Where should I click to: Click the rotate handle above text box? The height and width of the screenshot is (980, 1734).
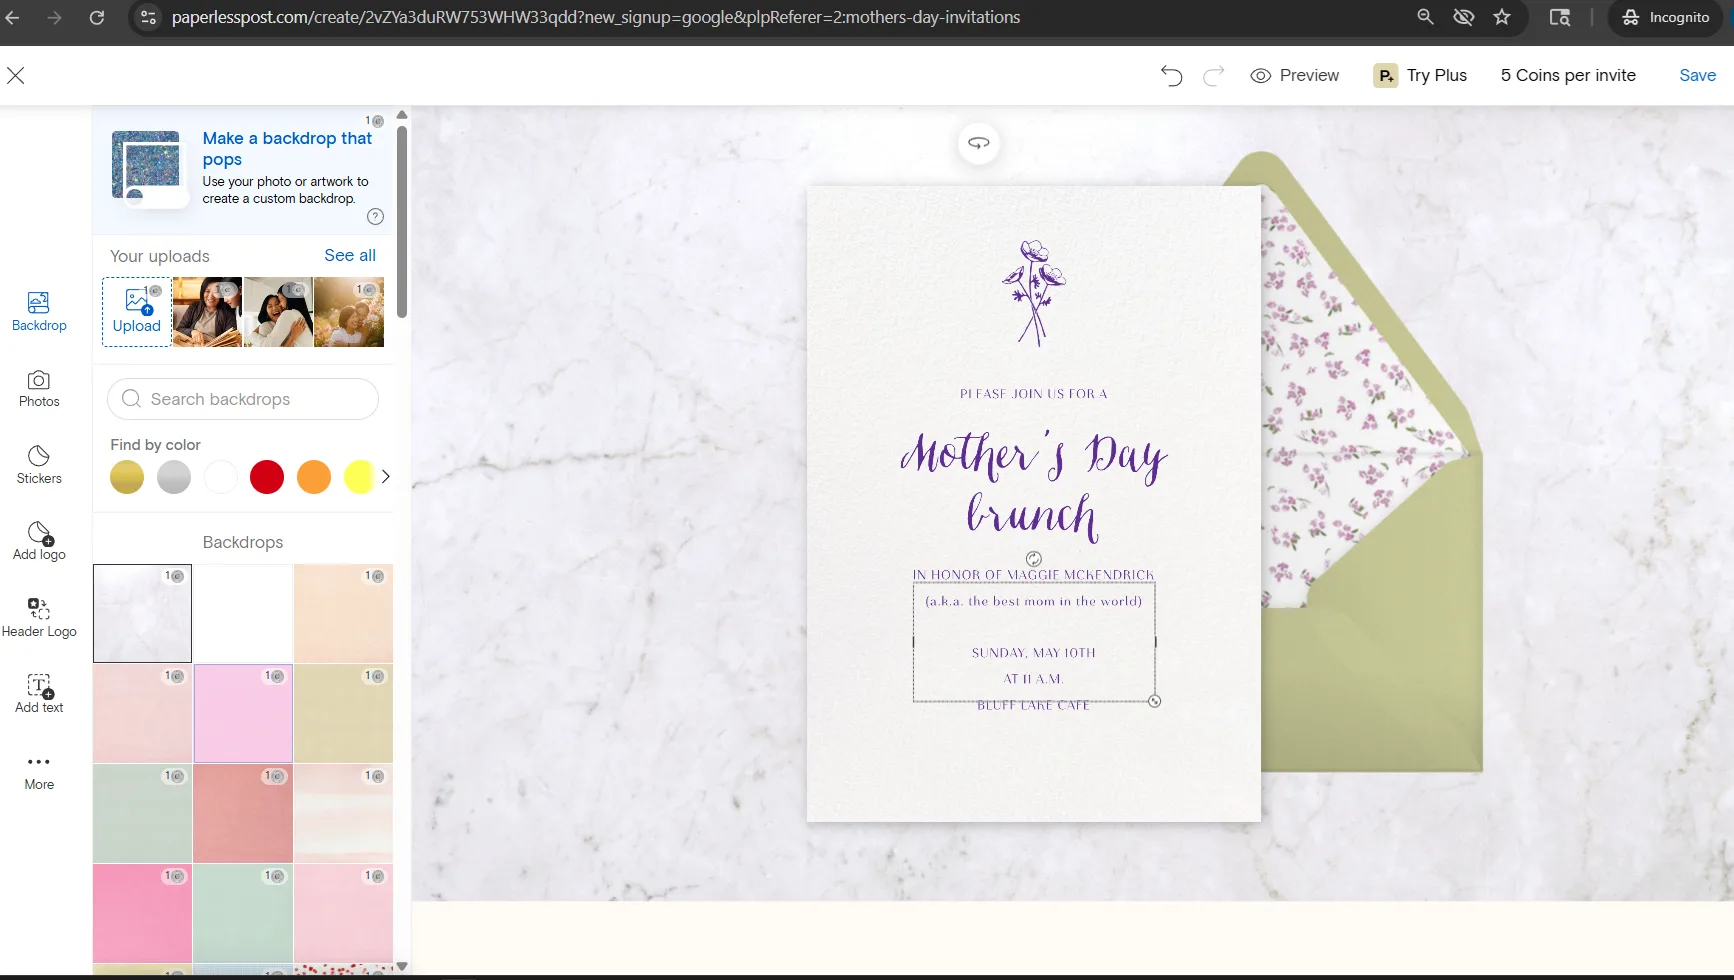1034,559
